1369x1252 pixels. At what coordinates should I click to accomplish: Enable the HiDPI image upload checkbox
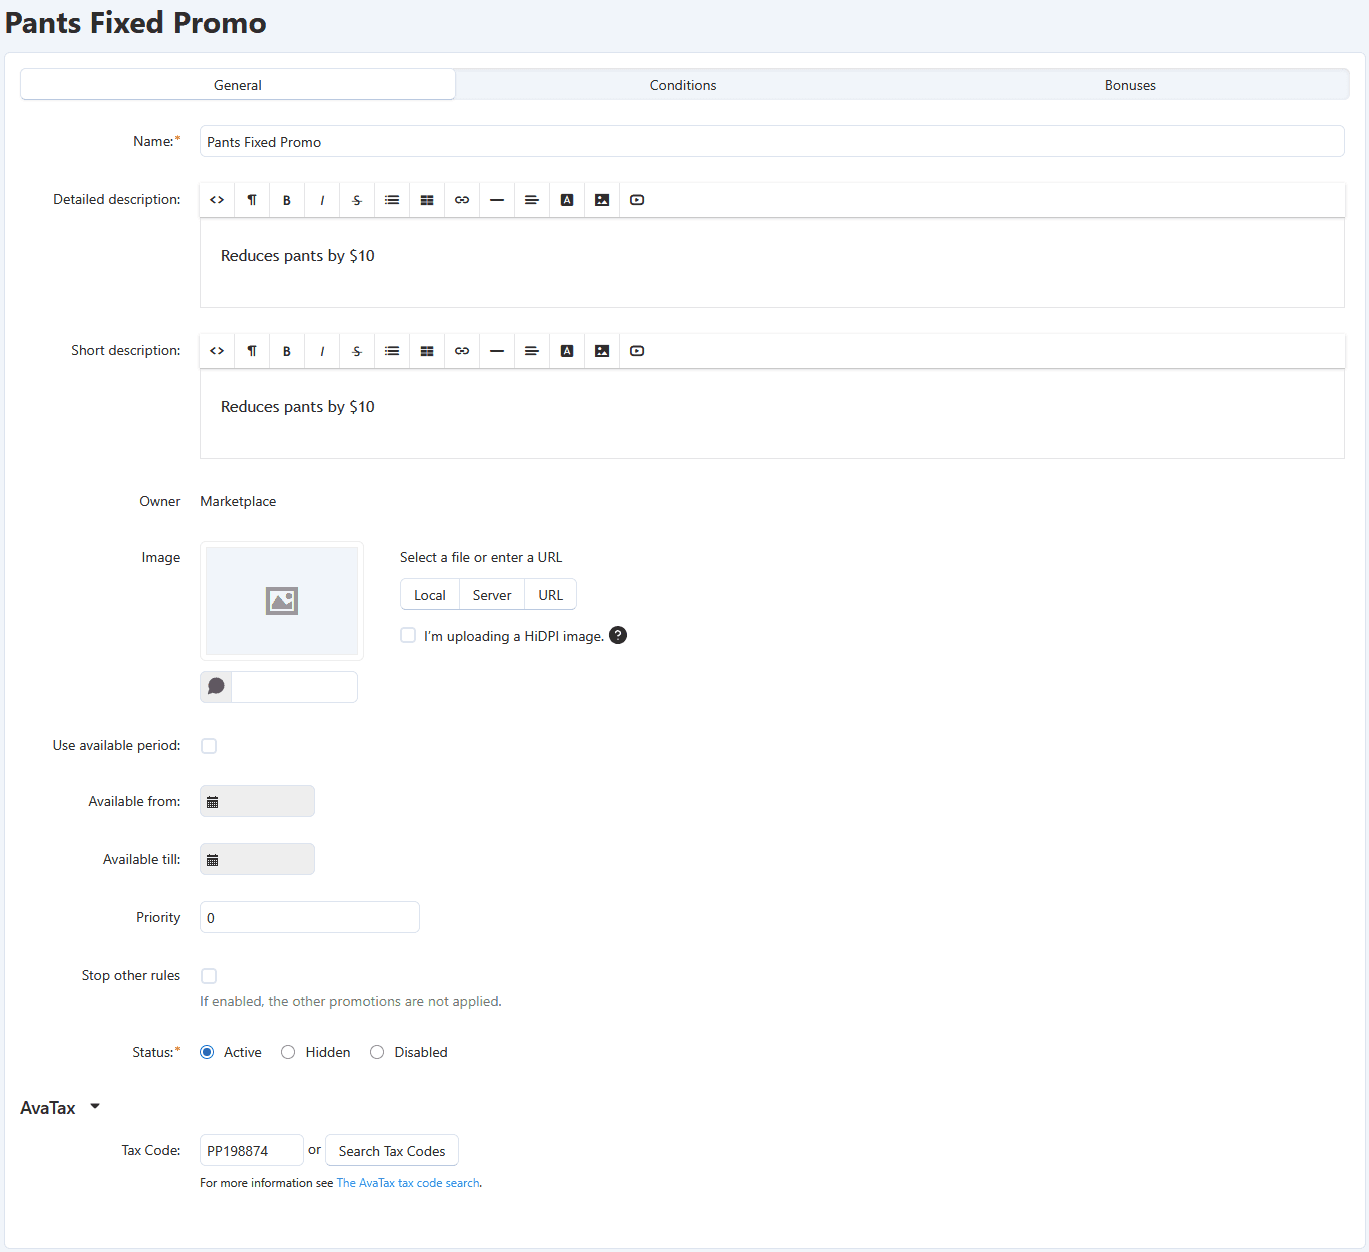tap(408, 635)
